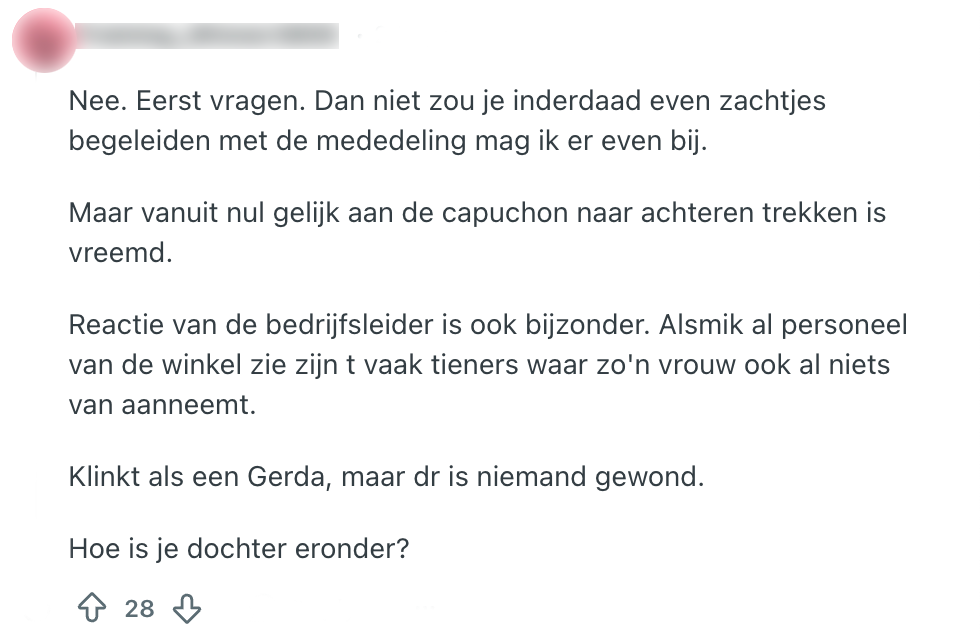Click the sentence 'Klinkt als een Gerda'
This screenshot has width=980, height=634.
click(386, 476)
